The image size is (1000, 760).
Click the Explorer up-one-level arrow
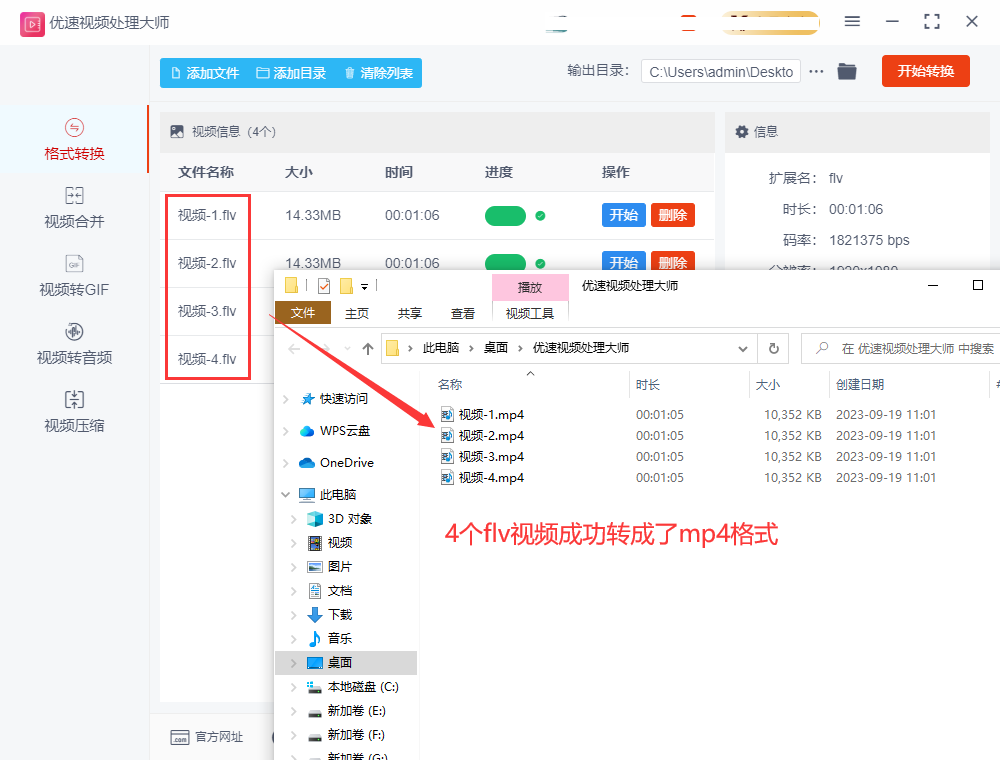coord(367,348)
